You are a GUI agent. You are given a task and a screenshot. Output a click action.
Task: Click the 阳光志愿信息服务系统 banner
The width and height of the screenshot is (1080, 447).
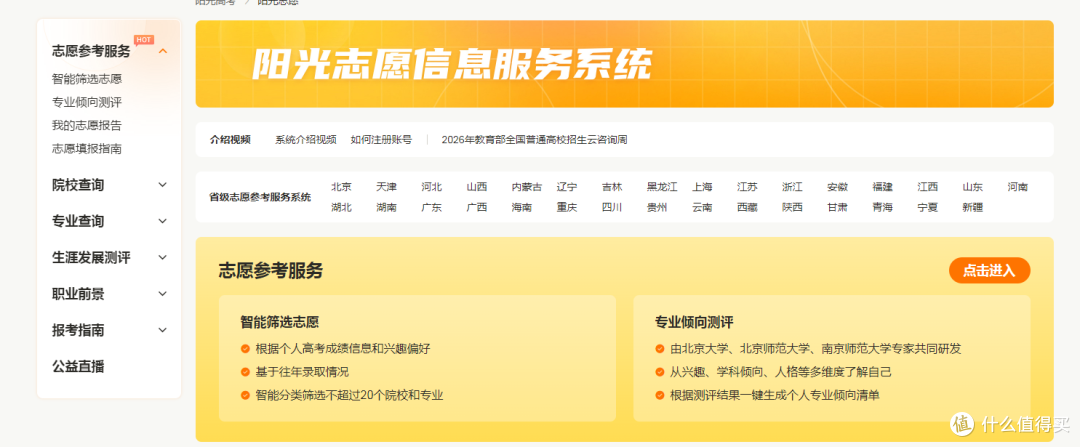(x=624, y=64)
